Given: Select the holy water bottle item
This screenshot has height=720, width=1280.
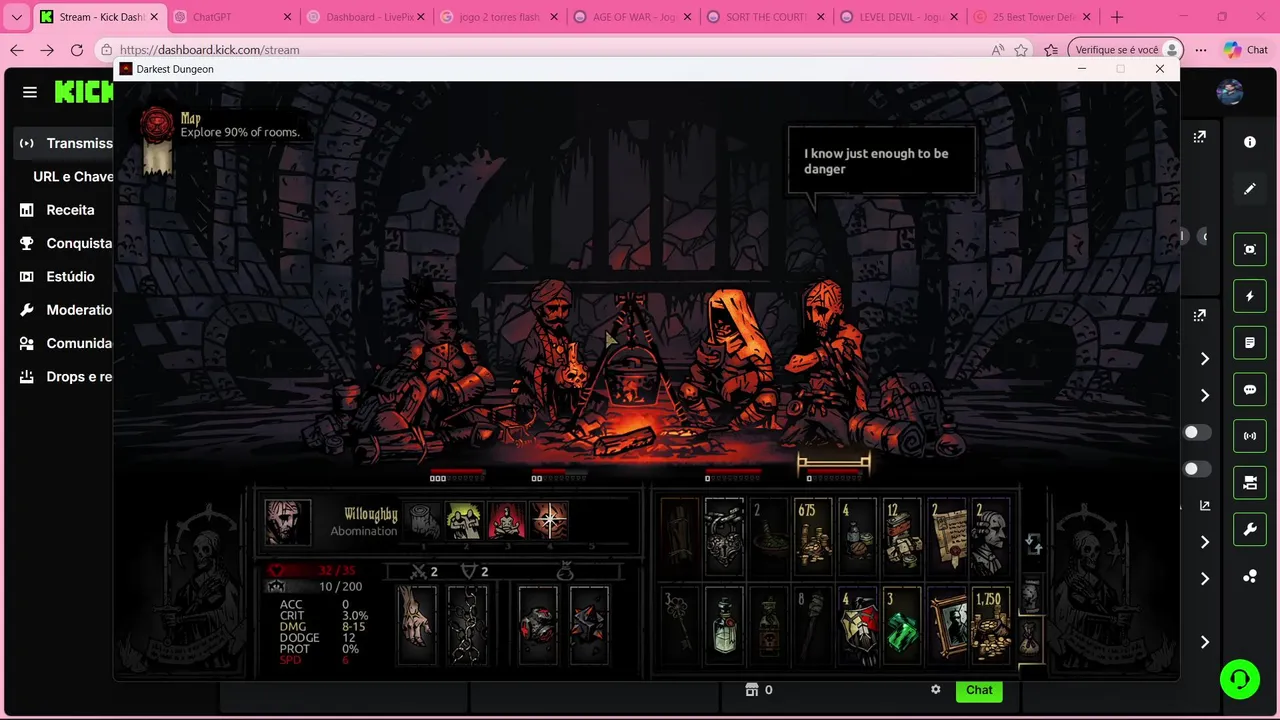Looking at the screenshot, I should (724, 625).
